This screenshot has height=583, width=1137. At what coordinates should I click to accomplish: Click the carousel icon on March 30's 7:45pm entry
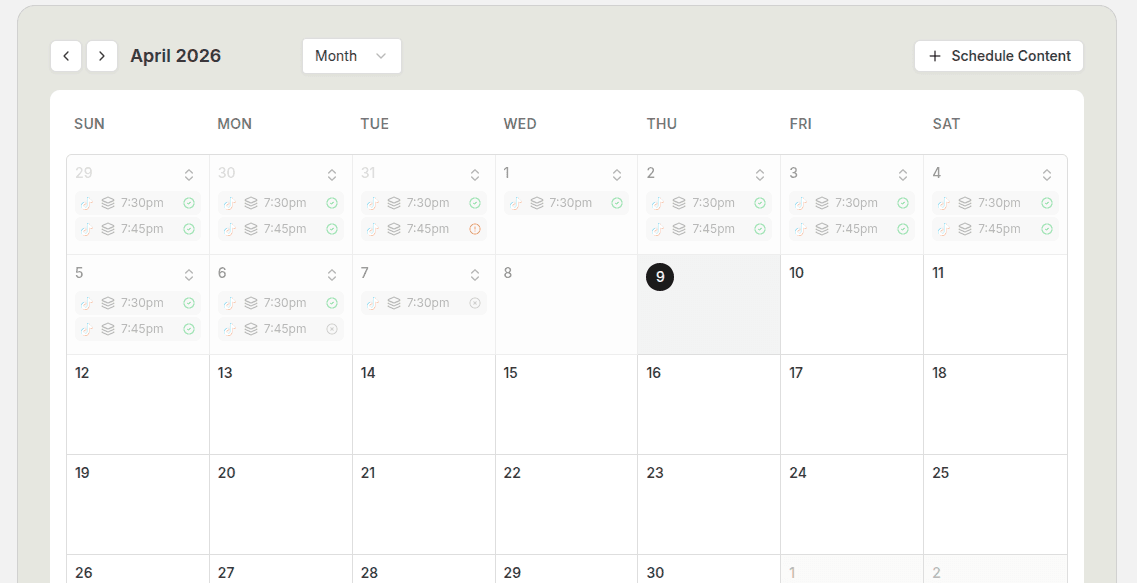click(x=251, y=228)
